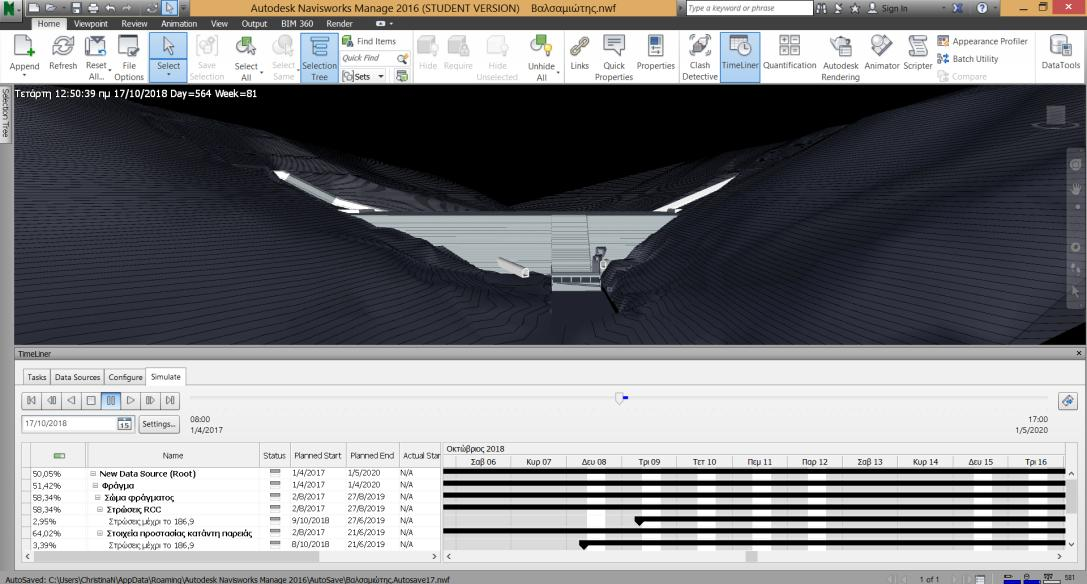1087x584 pixels.
Task: Click the Manage Sets icon beside Sets
Action: point(401,76)
